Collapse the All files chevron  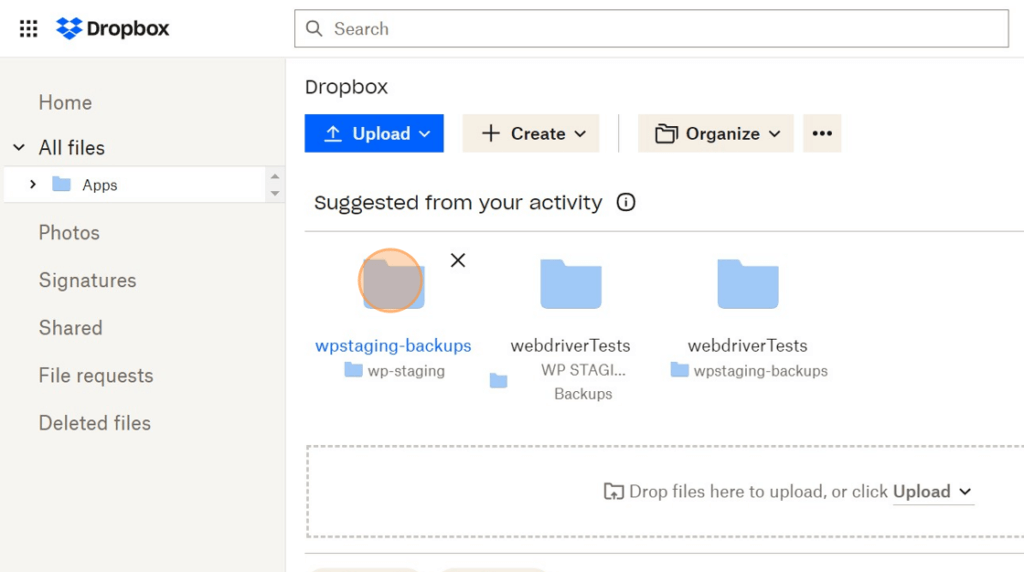point(19,148)
